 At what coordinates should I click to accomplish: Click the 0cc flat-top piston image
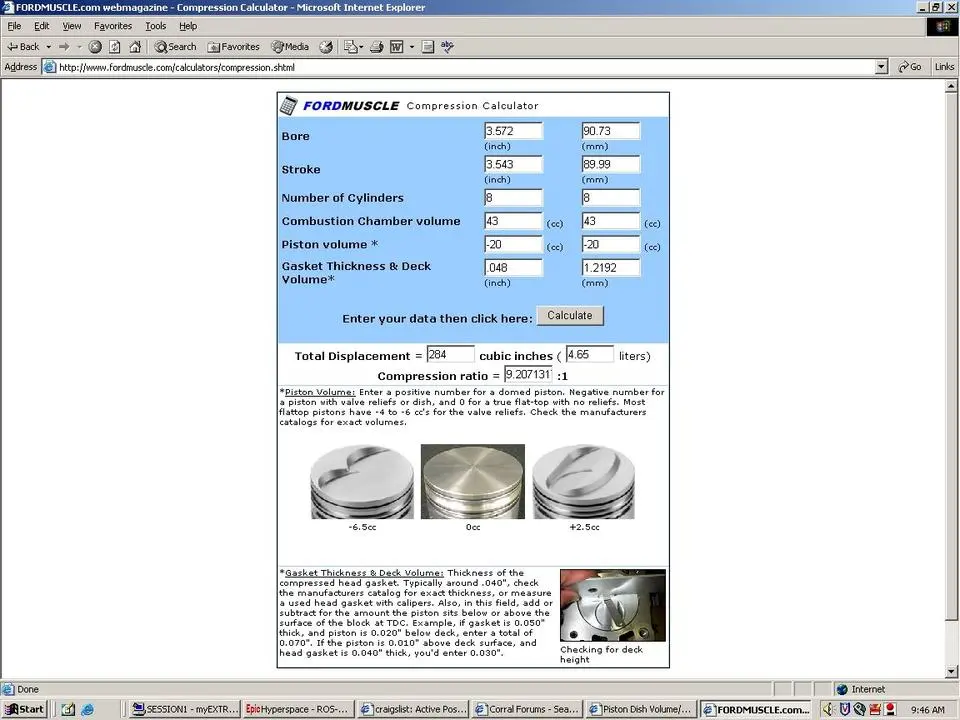pos(473,482)
